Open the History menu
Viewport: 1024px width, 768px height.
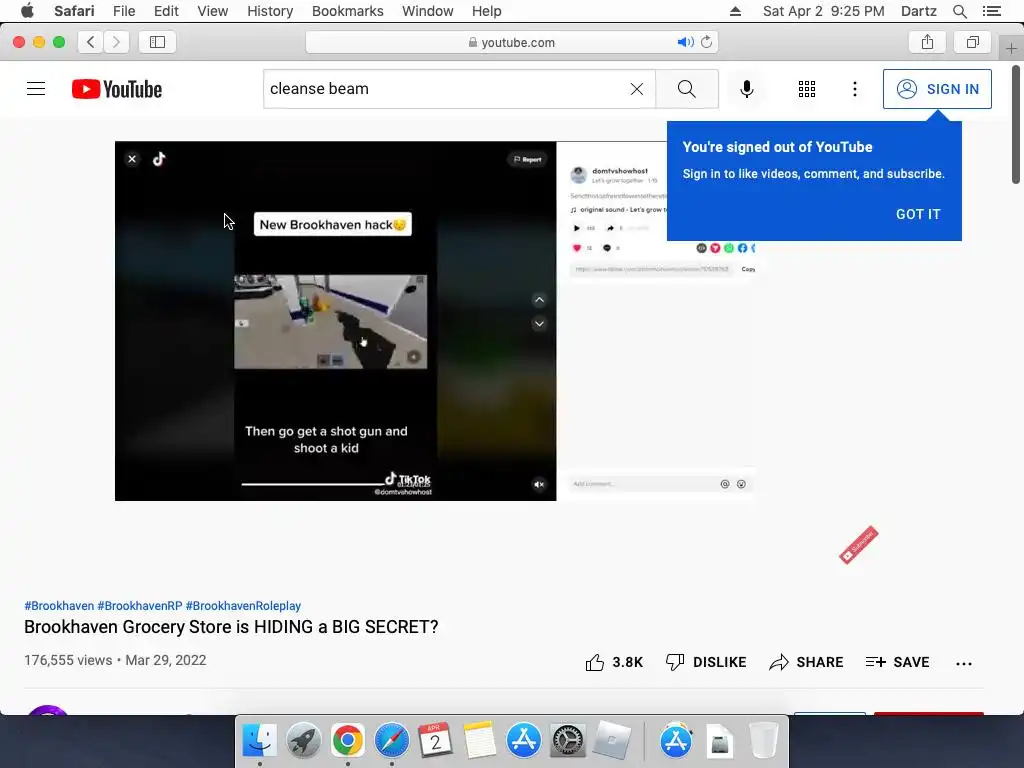[270, 11]
